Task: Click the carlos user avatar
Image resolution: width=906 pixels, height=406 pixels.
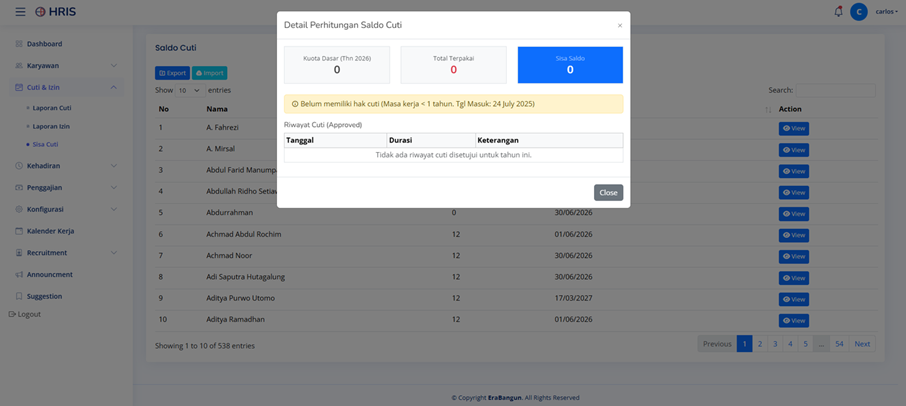Action: point(859,12)
